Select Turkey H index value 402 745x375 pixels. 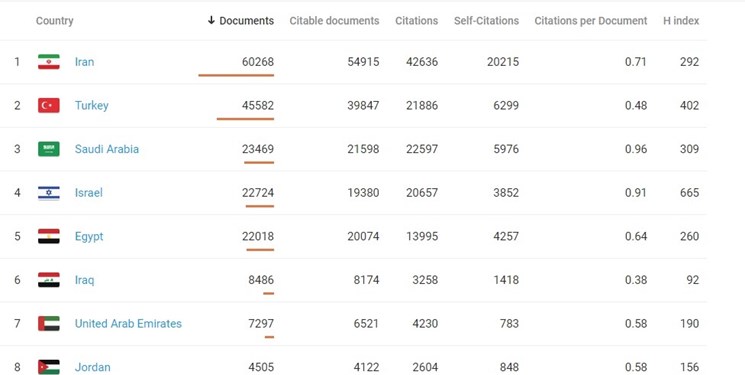coord(689,106)
